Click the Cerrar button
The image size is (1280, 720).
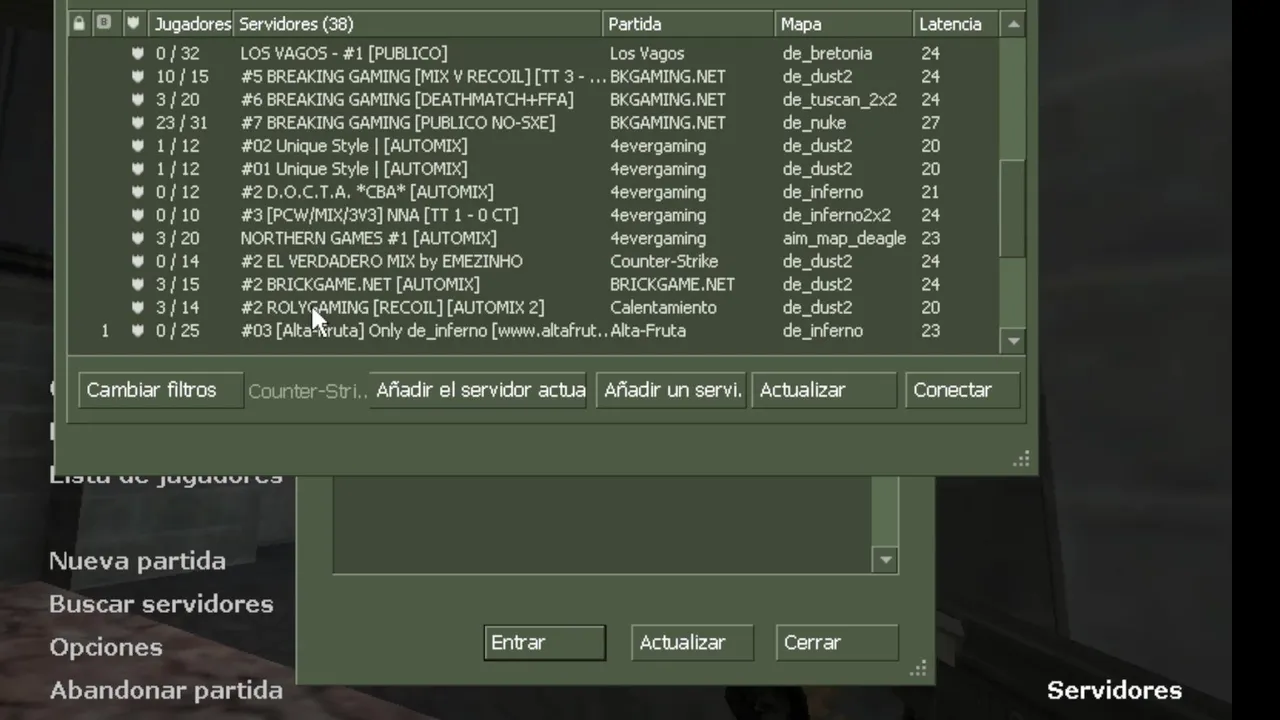[x=837, y=643]
